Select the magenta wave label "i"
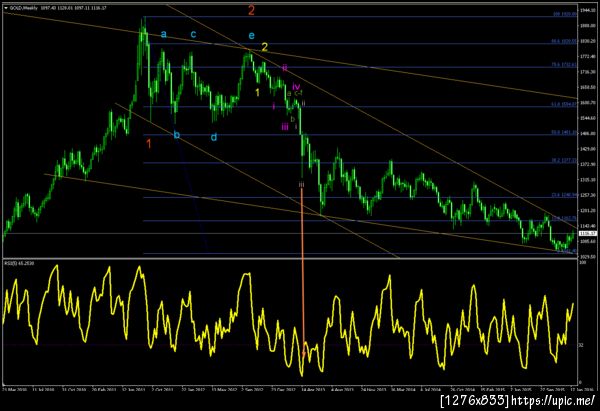This screenshot has height=411, width=600. click(x=274, y=106)
